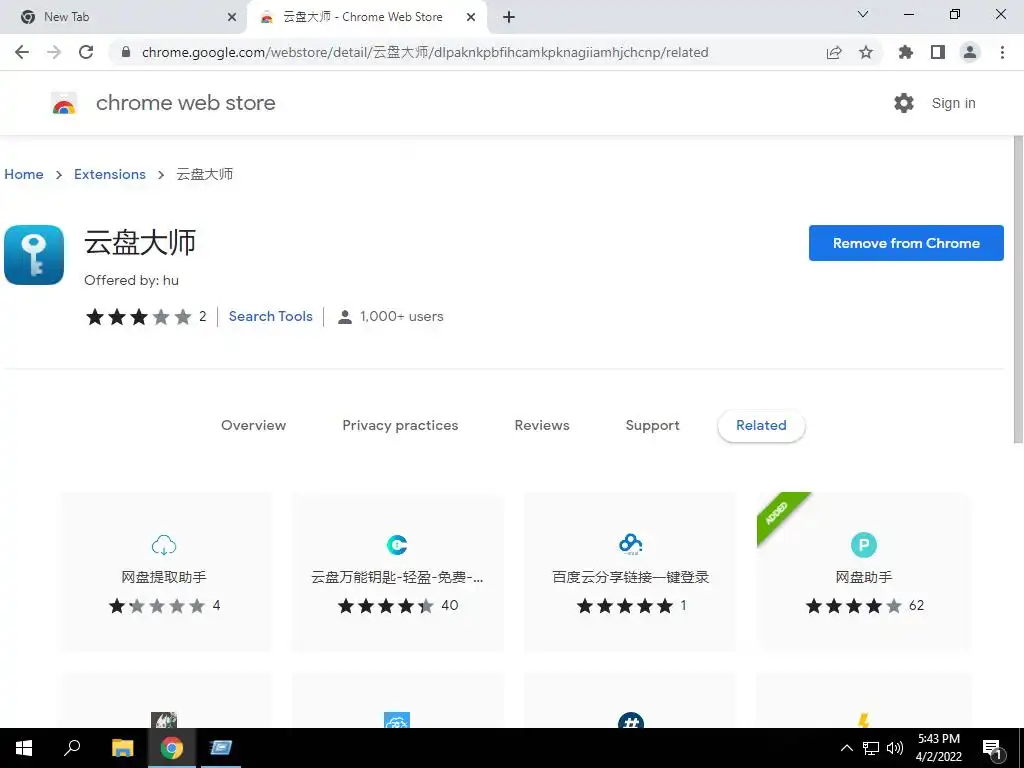Screen dimensions: 1024x768
Task: Reload the current page
Action: point(86,52)
